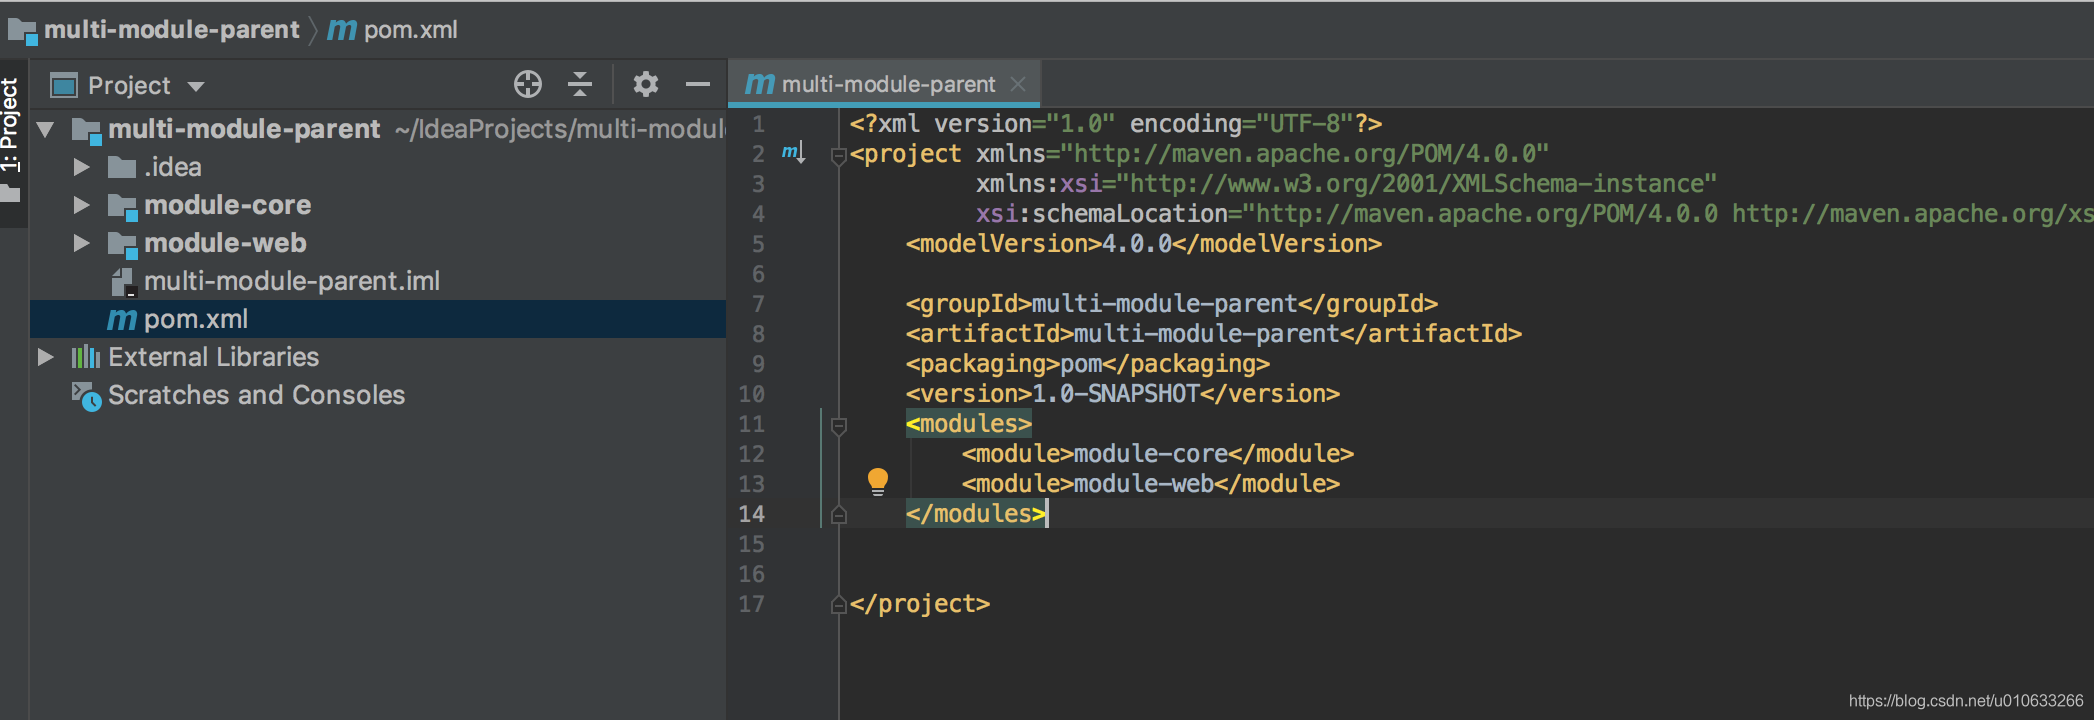Screen dimensions: 2094x720
Task: Select multi-module-parent.iml in the tree
Action: [378, 281]
